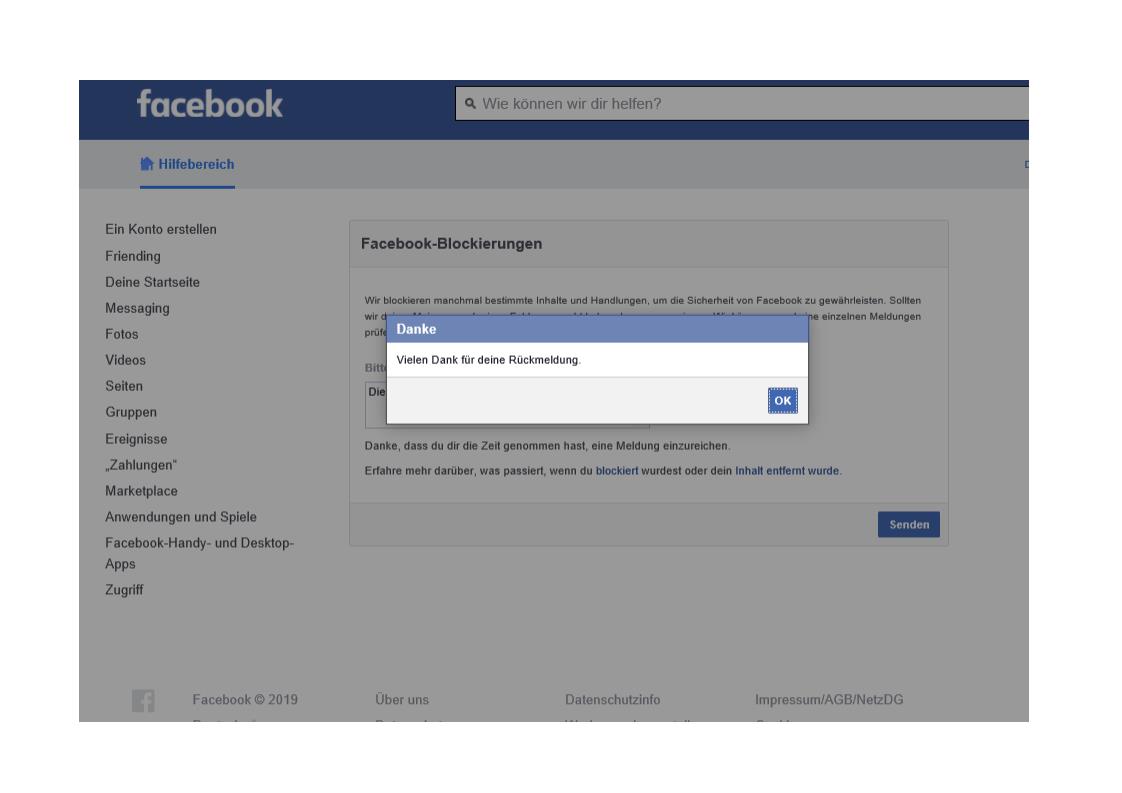
Task: Click 'Vielen Dank für deine Rückmeldung' message
Action: (x=489, y=360)
